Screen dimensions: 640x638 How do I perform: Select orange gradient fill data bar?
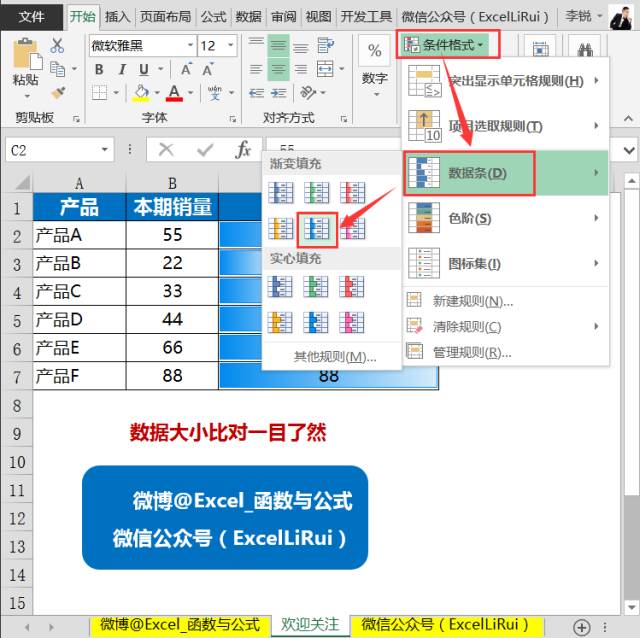(281, 229)
